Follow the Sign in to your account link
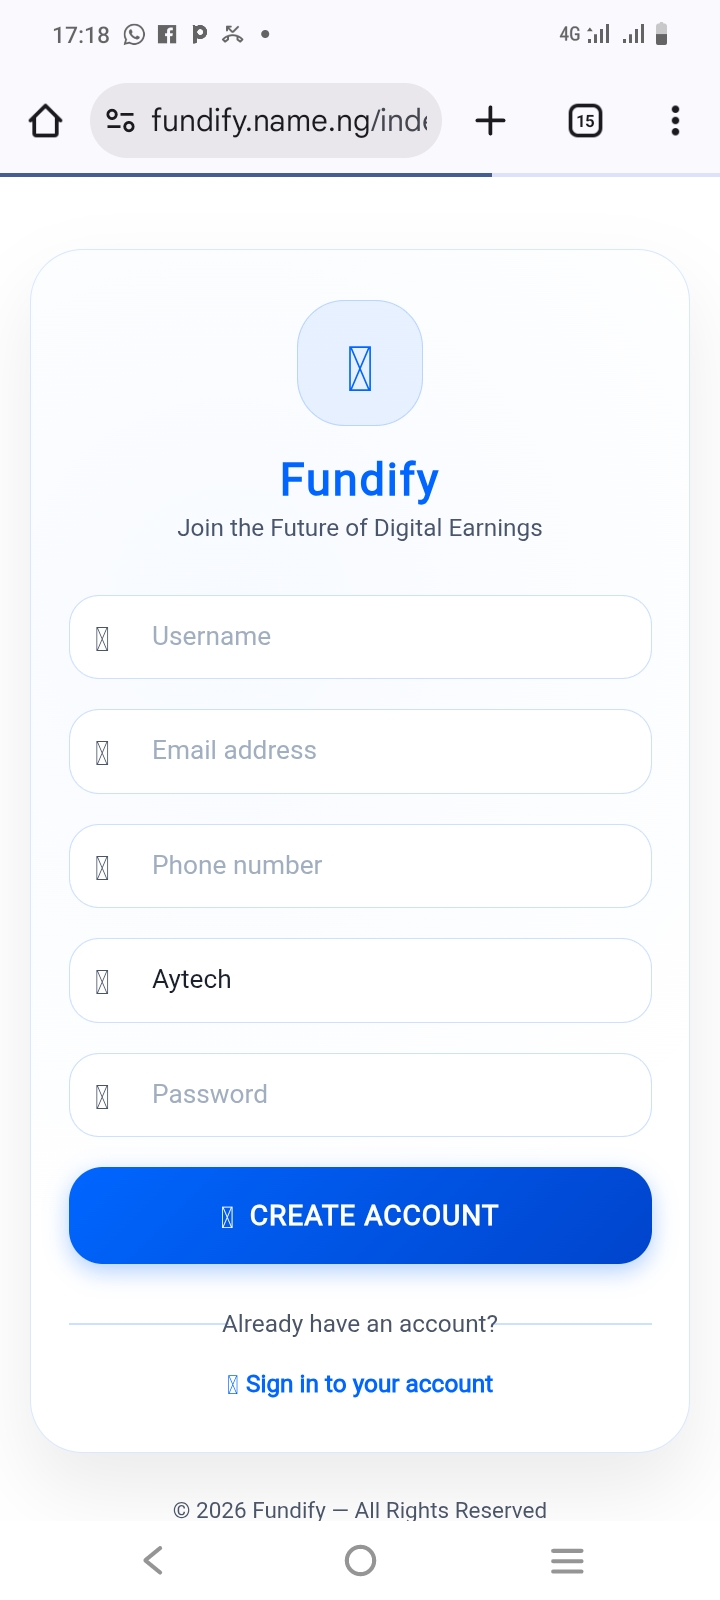 tap(368, 1384)
